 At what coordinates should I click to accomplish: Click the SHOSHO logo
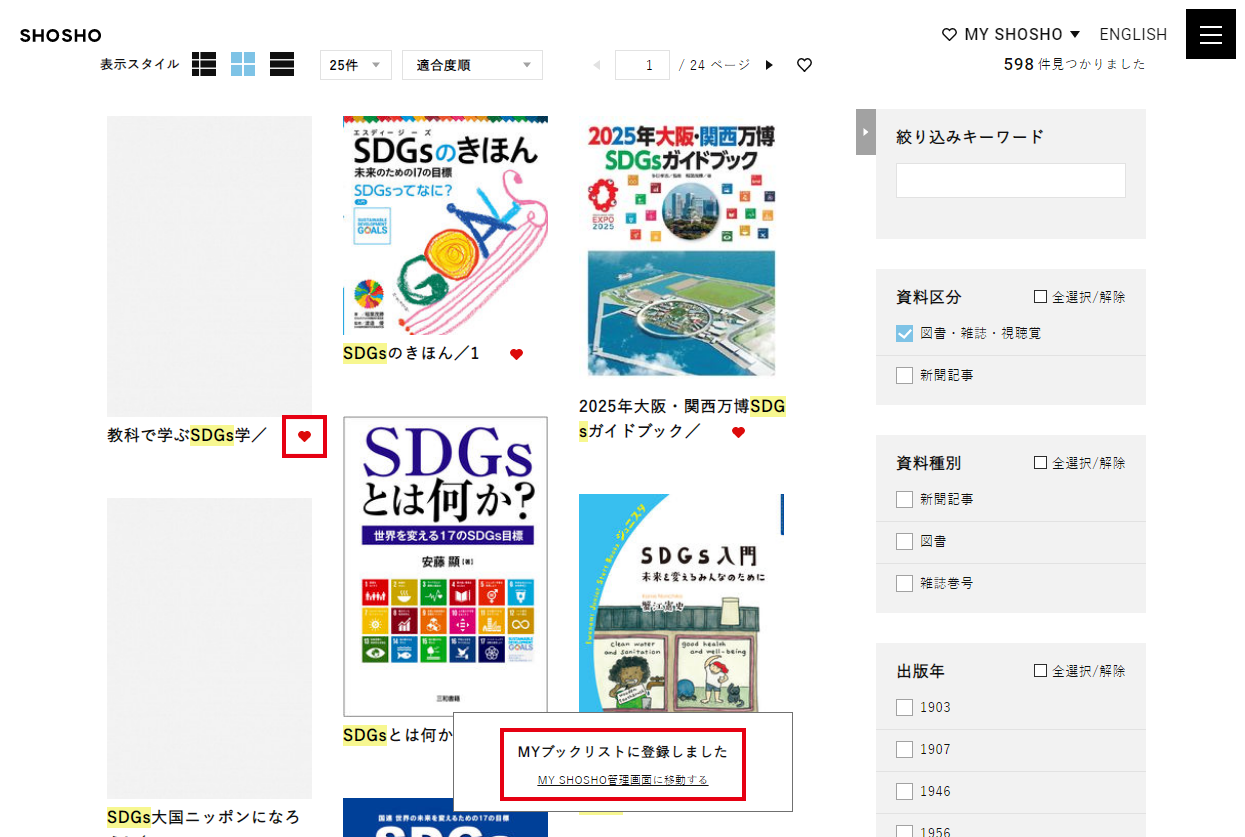[x=60, y=36]
